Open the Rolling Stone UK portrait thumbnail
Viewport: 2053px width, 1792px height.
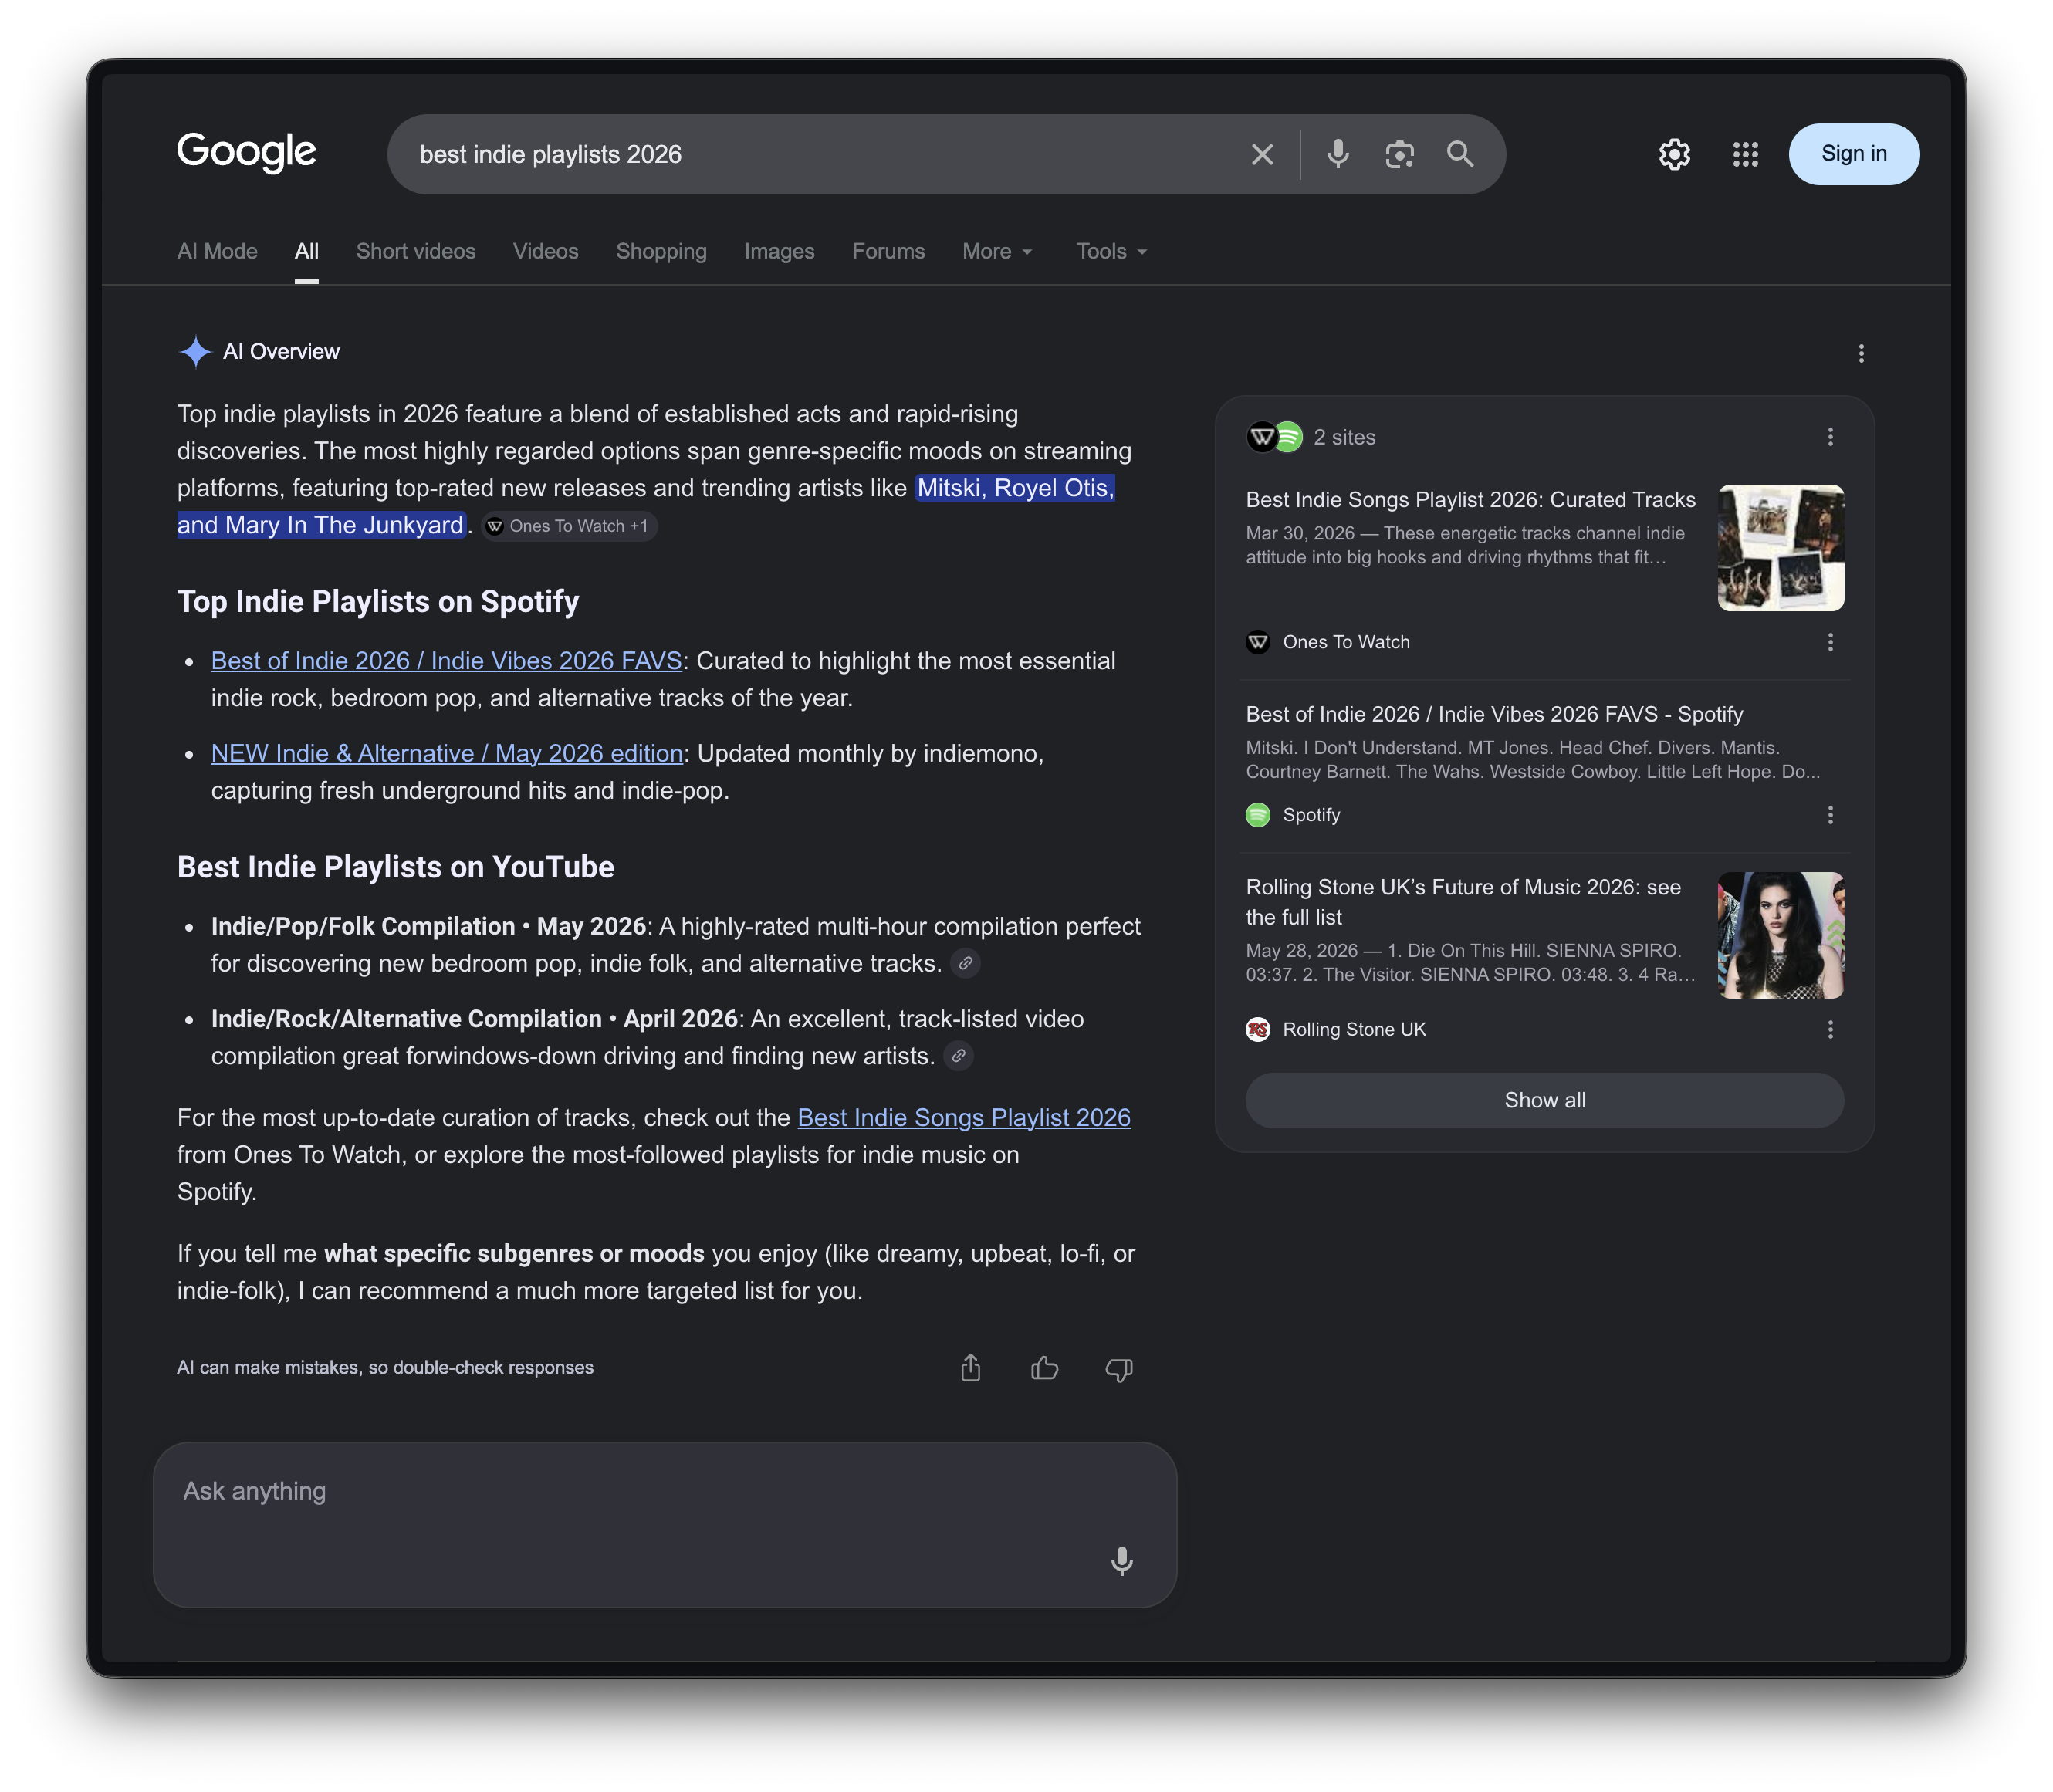pyautogui.click(x=1780, y=935)
